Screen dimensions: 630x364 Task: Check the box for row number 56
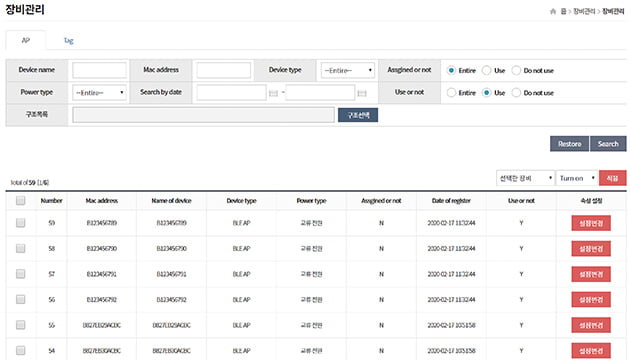(x=20, y=299)
